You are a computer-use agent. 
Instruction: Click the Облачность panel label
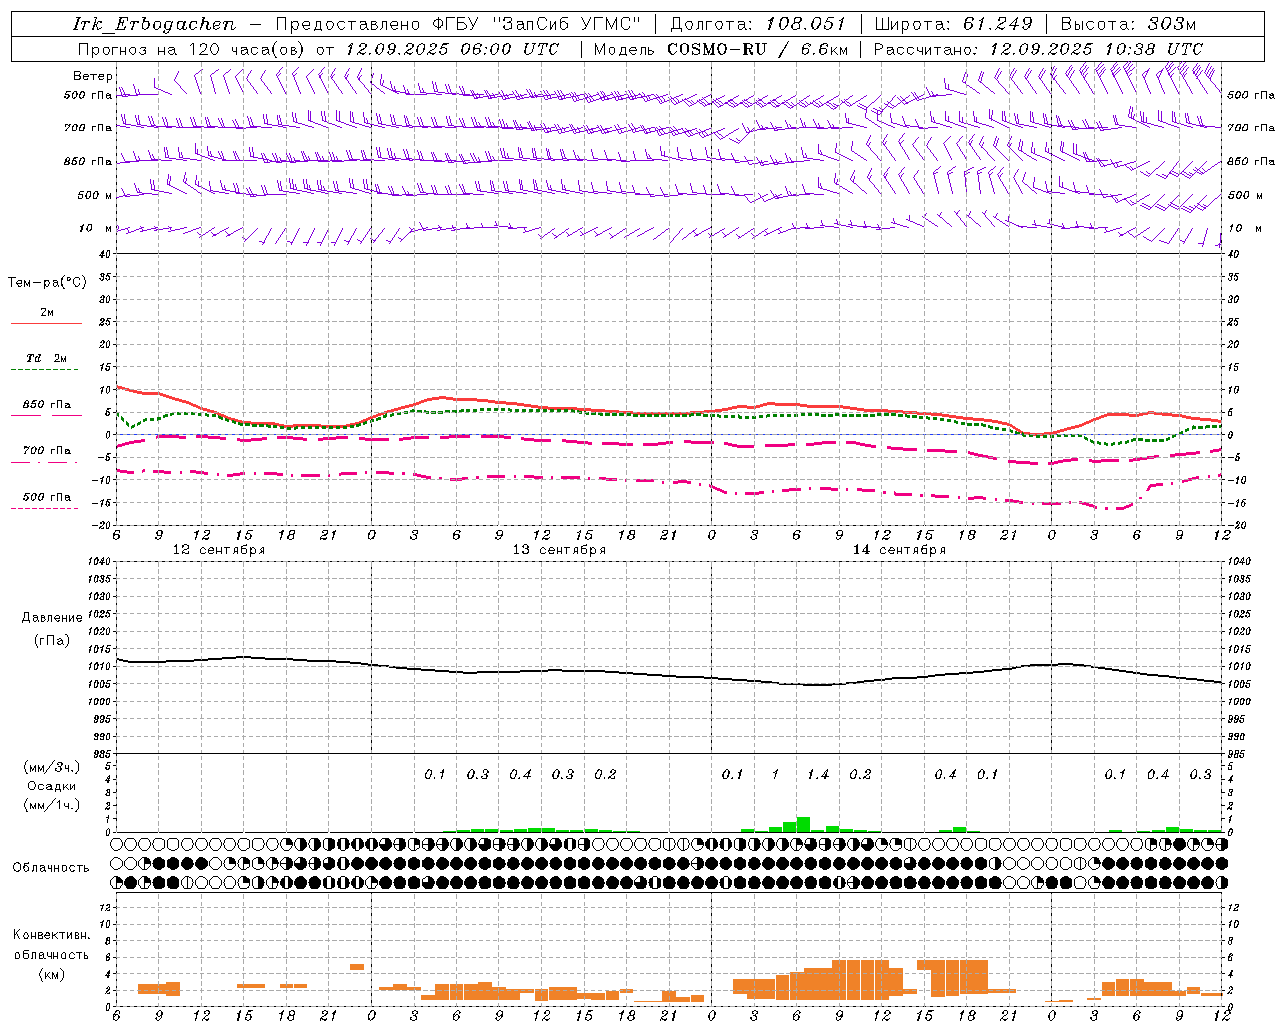(51, 867)
